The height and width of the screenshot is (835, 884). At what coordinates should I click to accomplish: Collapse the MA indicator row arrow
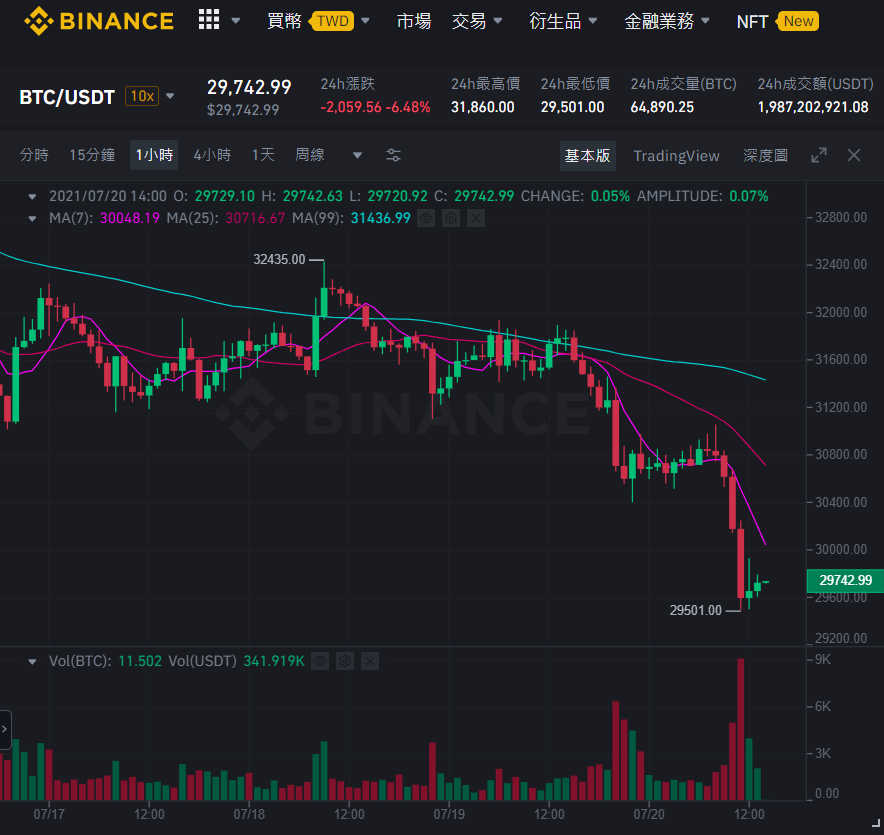click(x=32, y=219)
